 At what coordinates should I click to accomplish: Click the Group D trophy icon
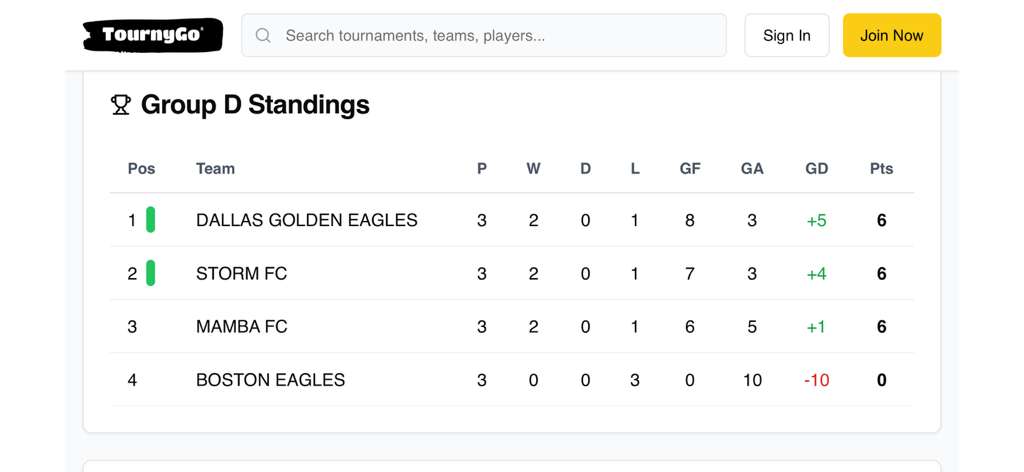pyautogui.click(x=121, y=105)
